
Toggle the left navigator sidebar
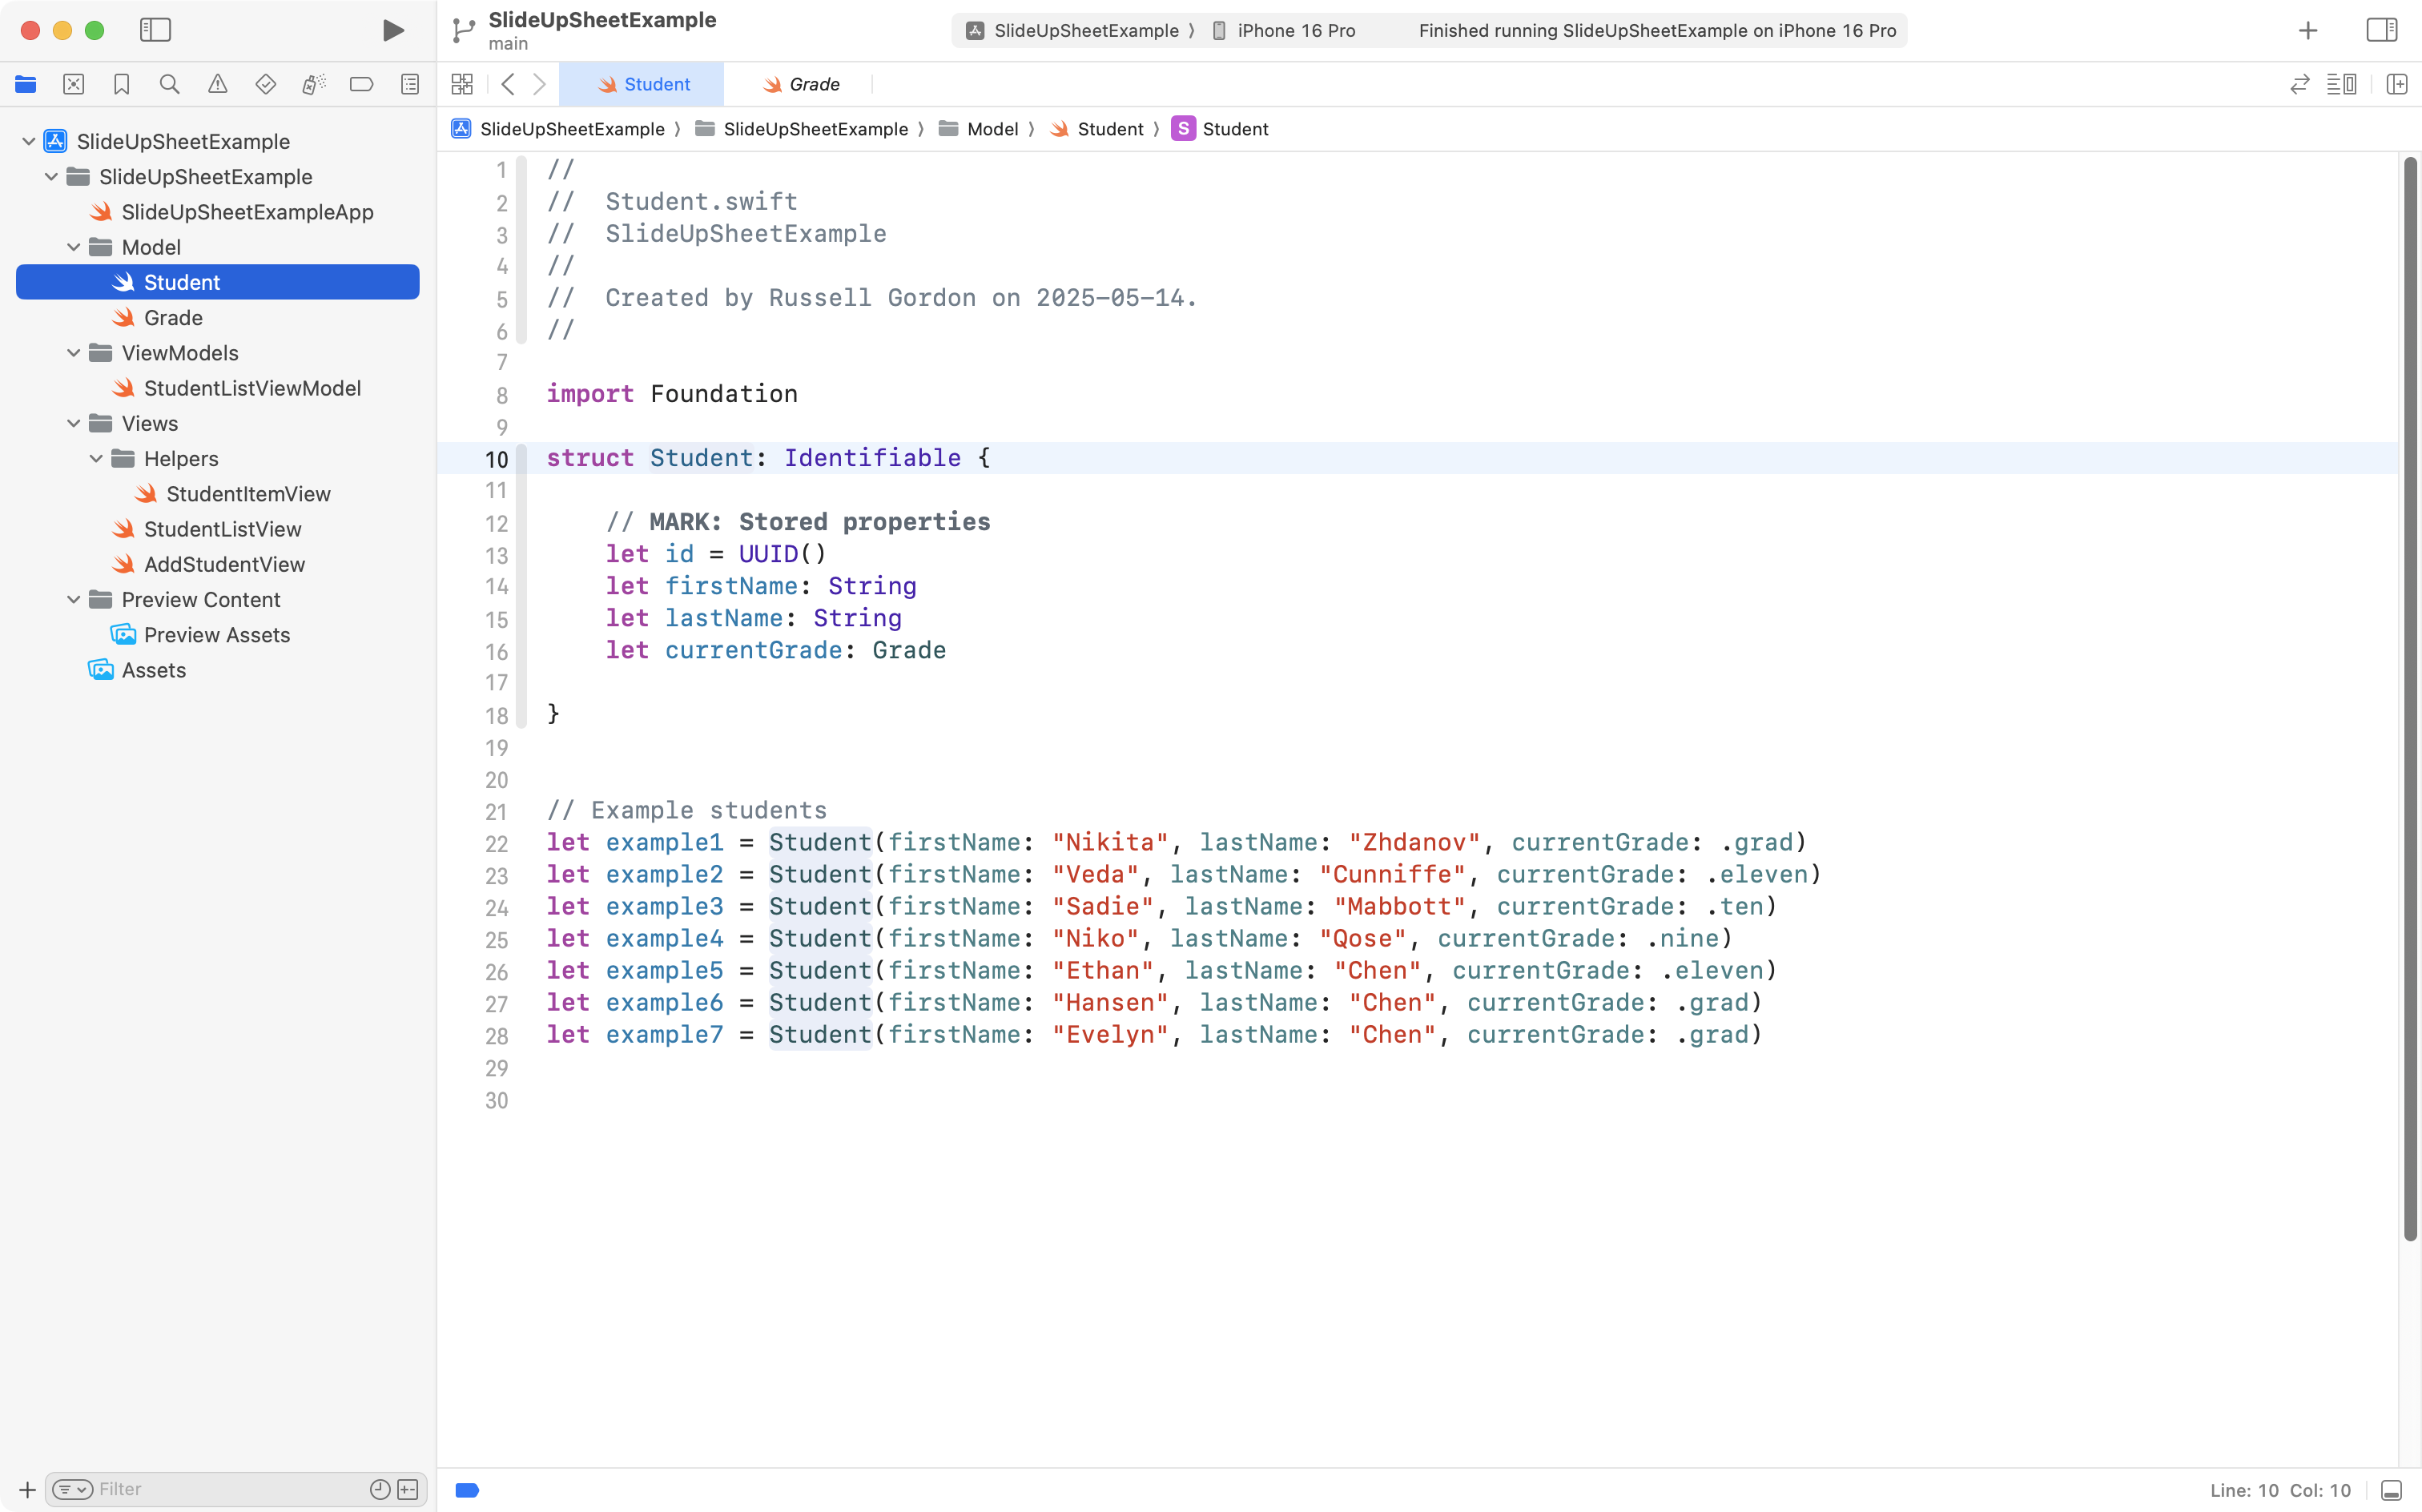click(155, 30)
